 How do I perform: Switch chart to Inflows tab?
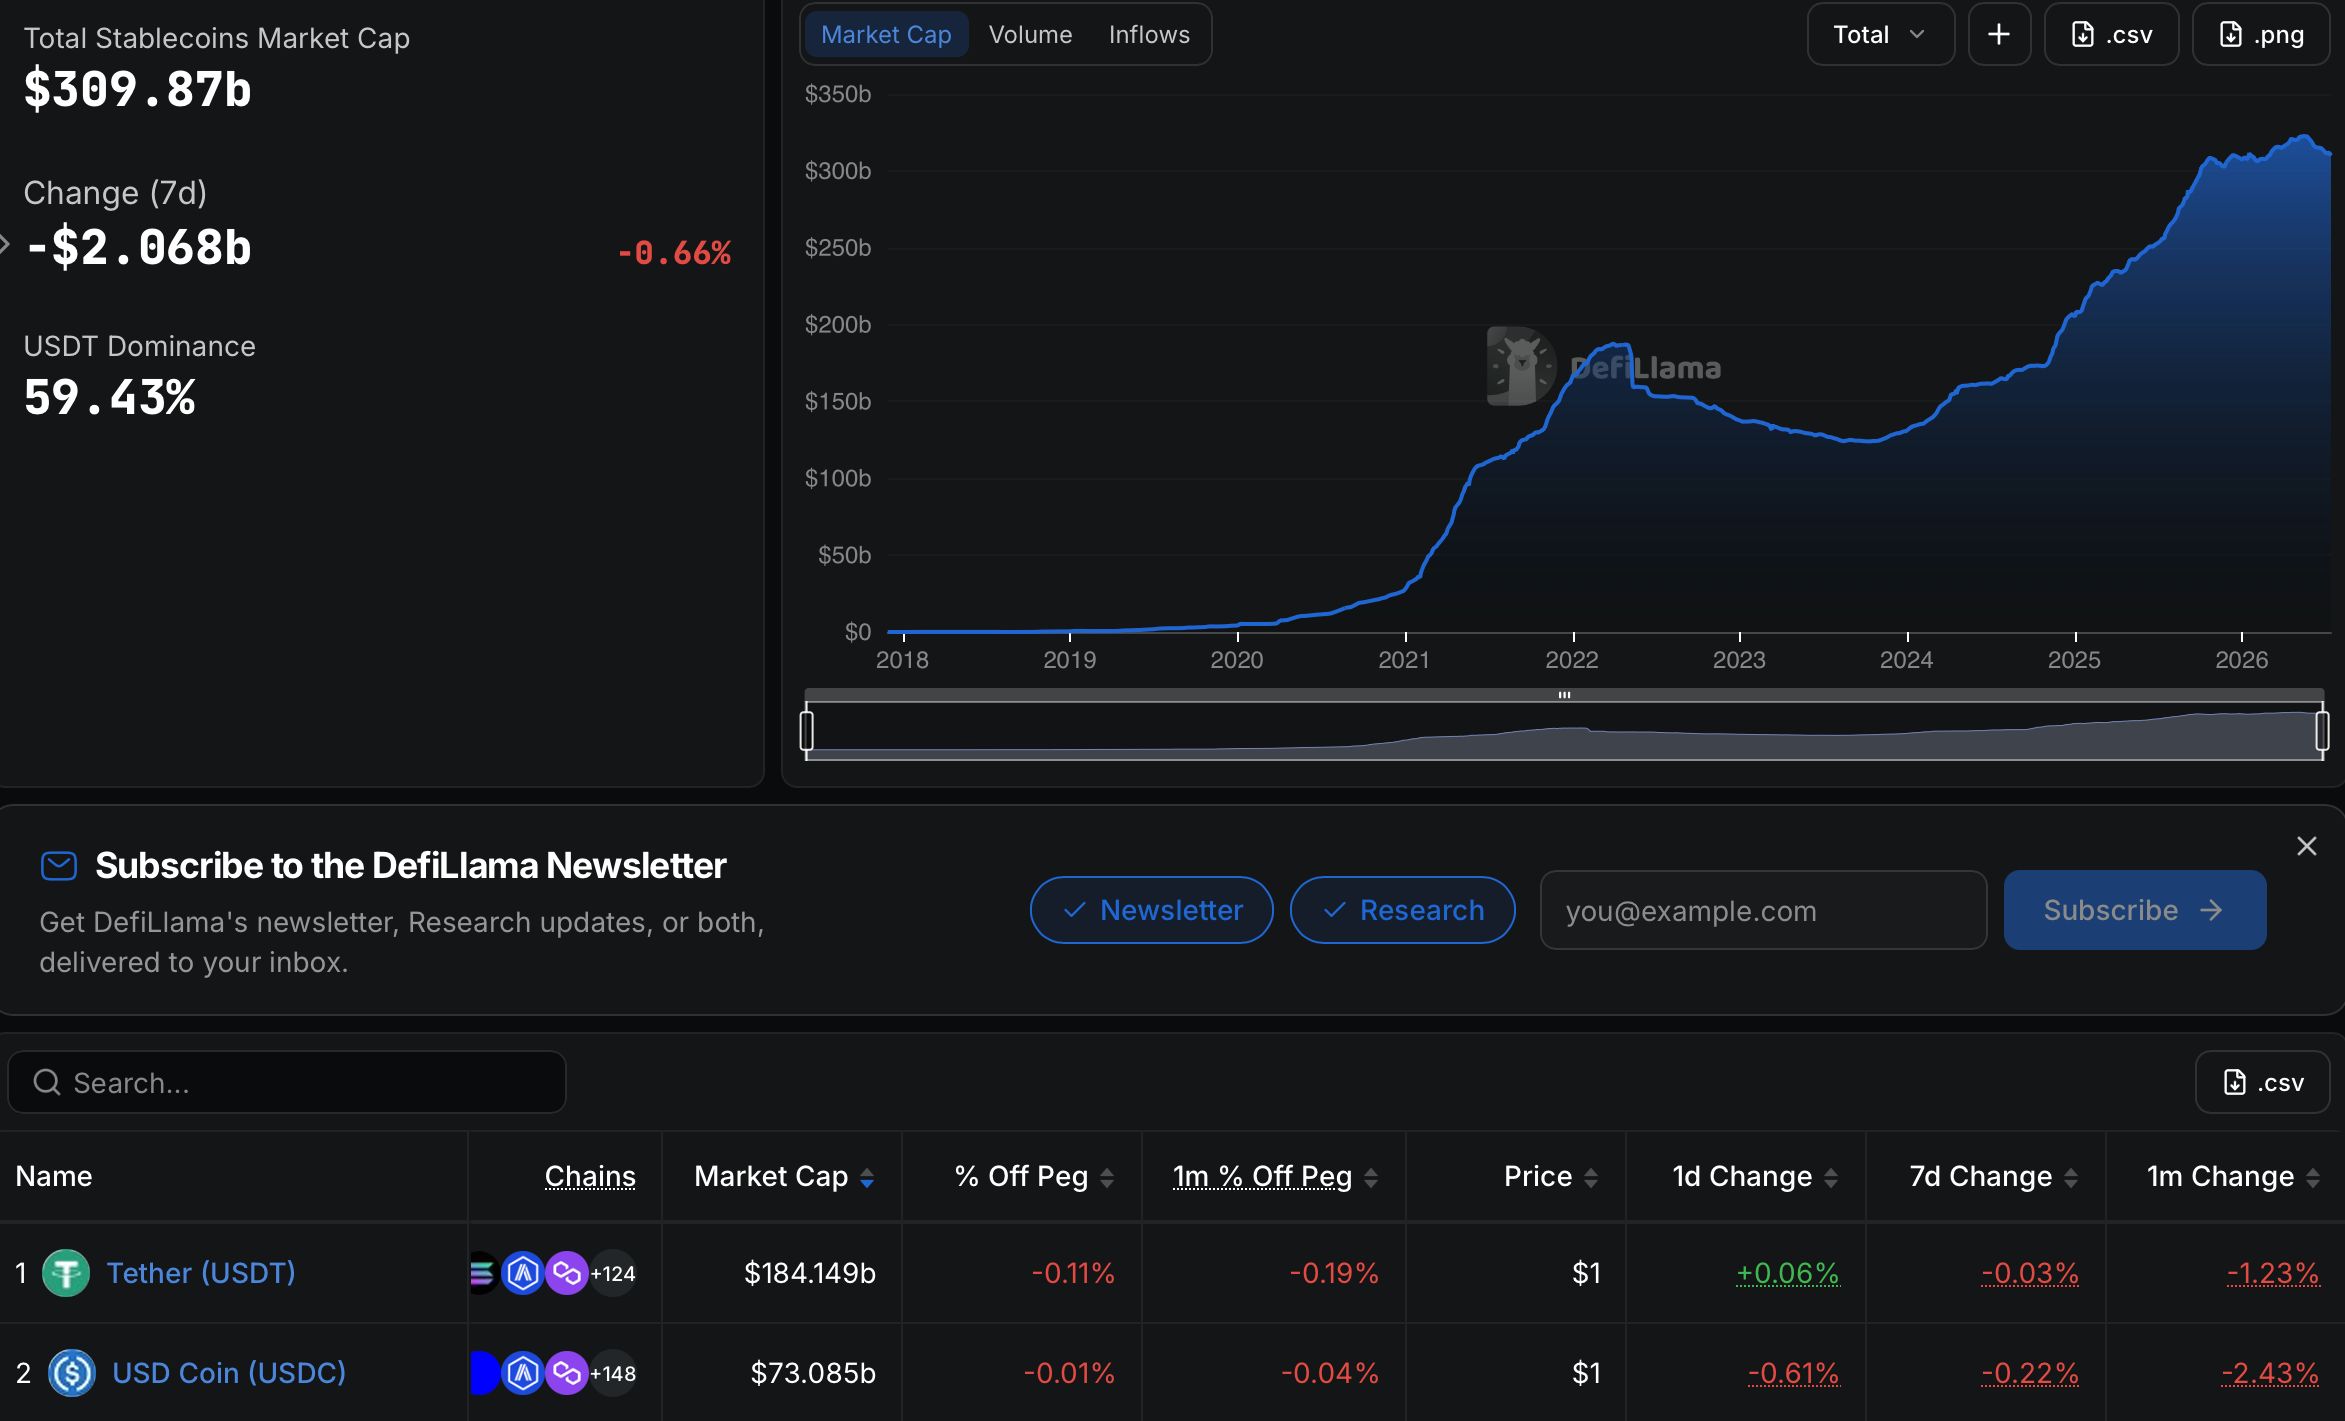[x=1149, y=35]
